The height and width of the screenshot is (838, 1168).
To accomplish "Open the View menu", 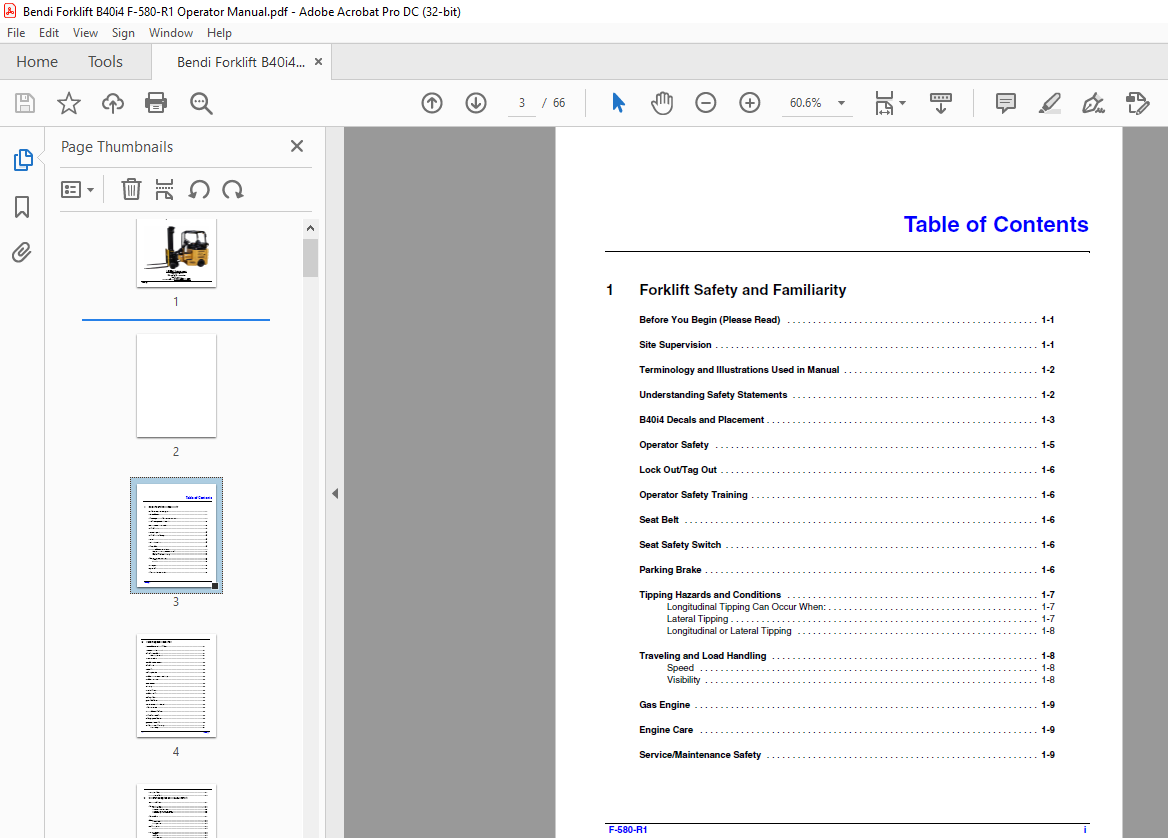I will tap(85, 33).
